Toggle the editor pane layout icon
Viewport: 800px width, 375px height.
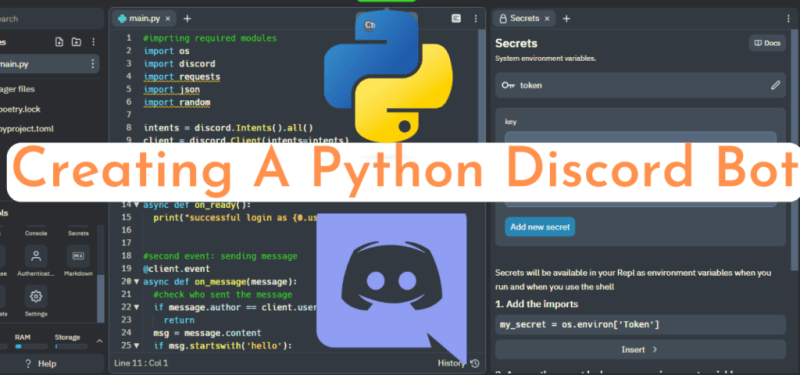[456, 18]
